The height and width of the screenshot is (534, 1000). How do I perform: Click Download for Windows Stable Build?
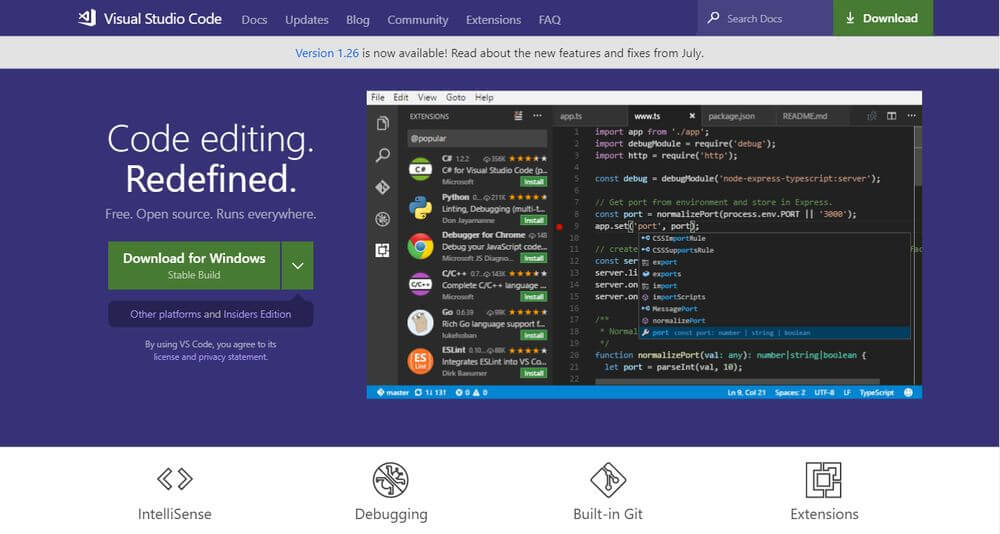(194, 265)
